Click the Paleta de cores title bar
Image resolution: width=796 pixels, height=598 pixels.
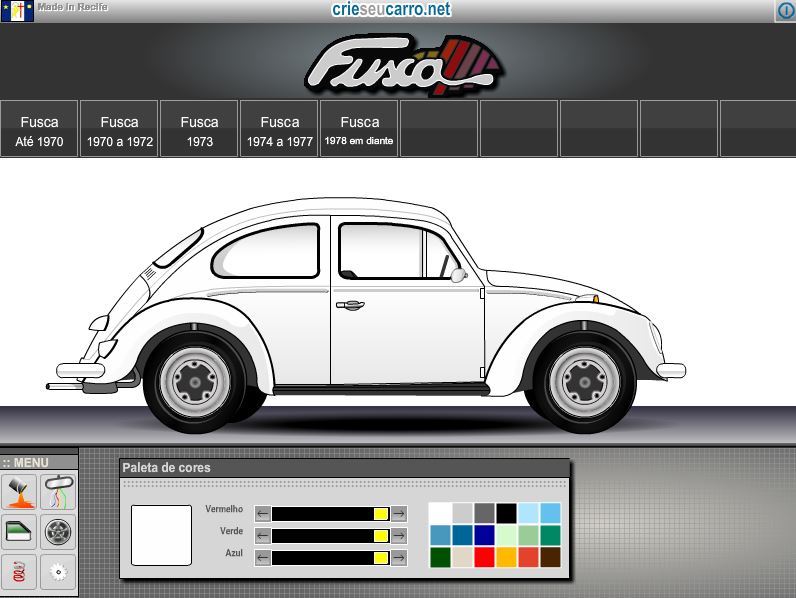[x=345, y=468]
